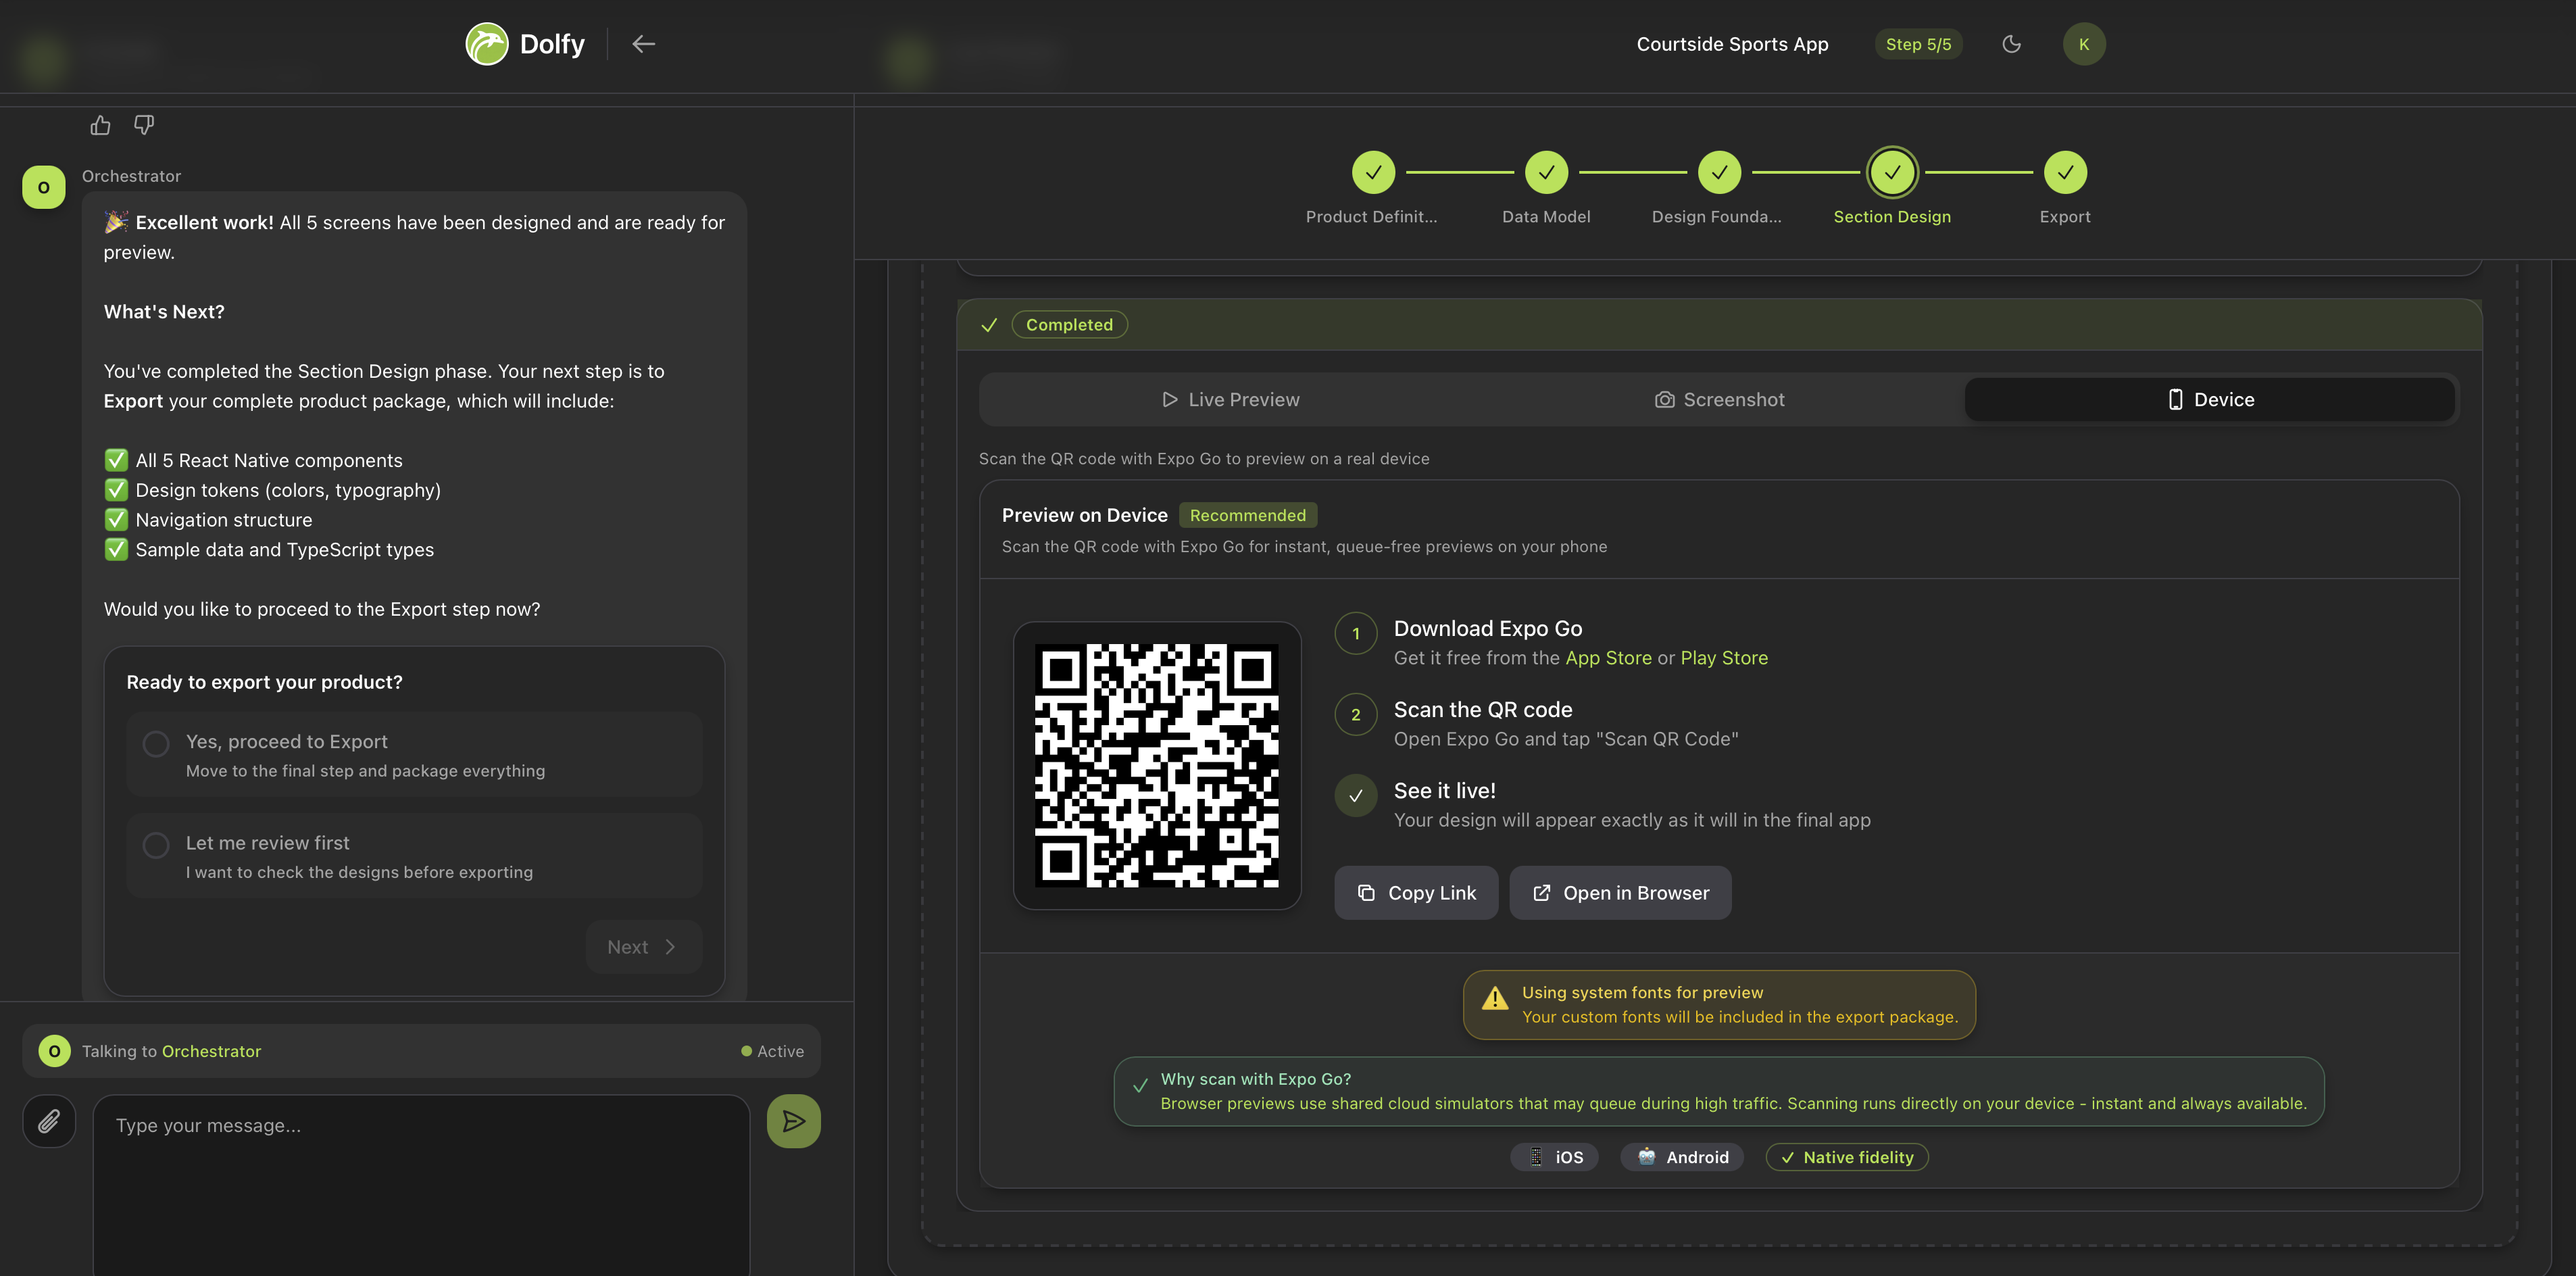
Task: Open the App Store link
Action: pyautogui.click(x=1608, y=657)
